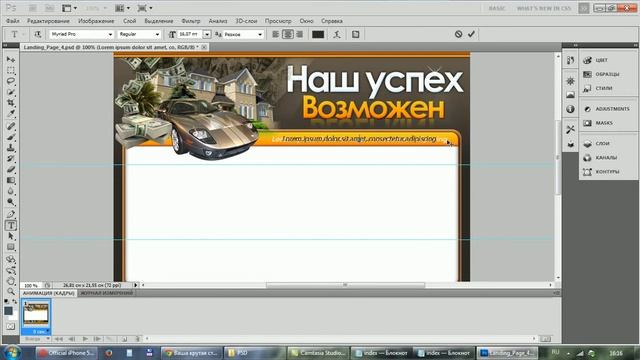The image size is (640, 360).
Task: Open view extras dropdown in application bar
Action: coord(69,8)
